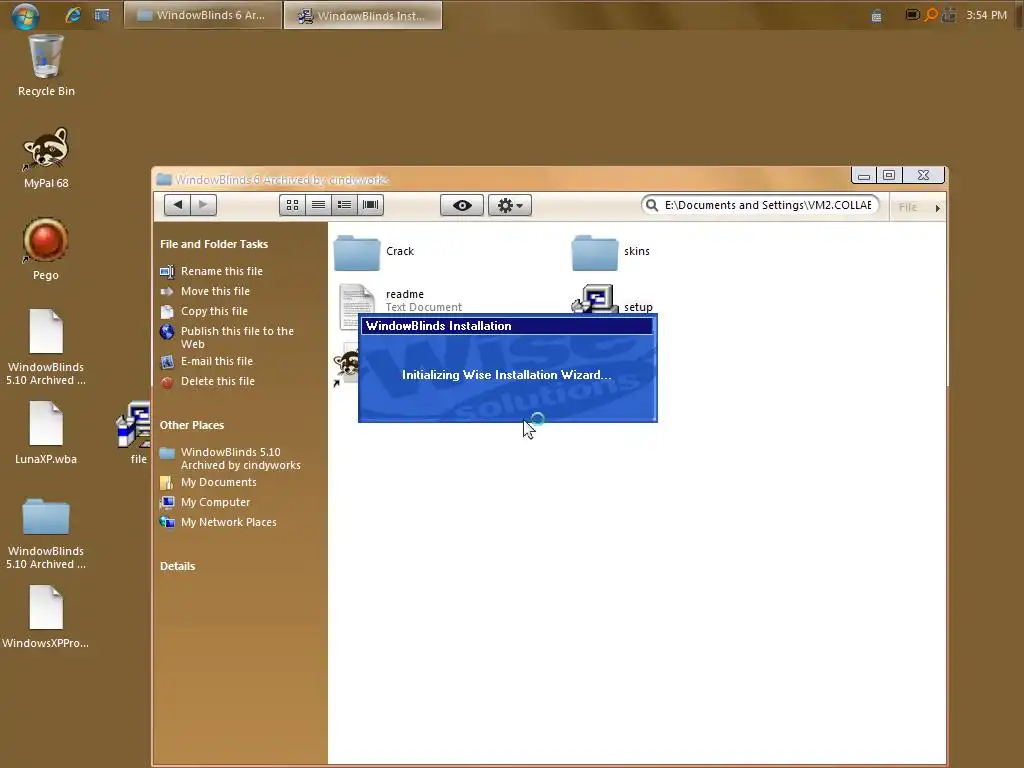
Task: Select the setup installer file
Action: pos(612,300)
